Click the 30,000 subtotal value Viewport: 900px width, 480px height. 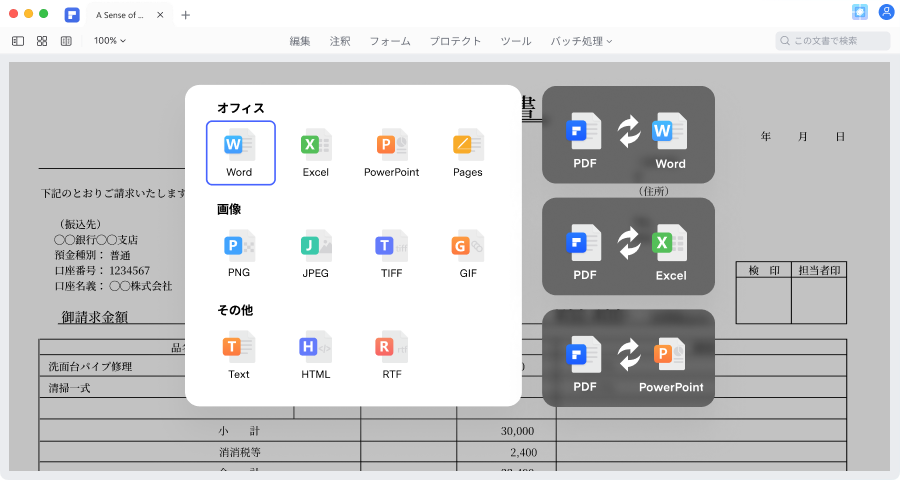(517, 431)
